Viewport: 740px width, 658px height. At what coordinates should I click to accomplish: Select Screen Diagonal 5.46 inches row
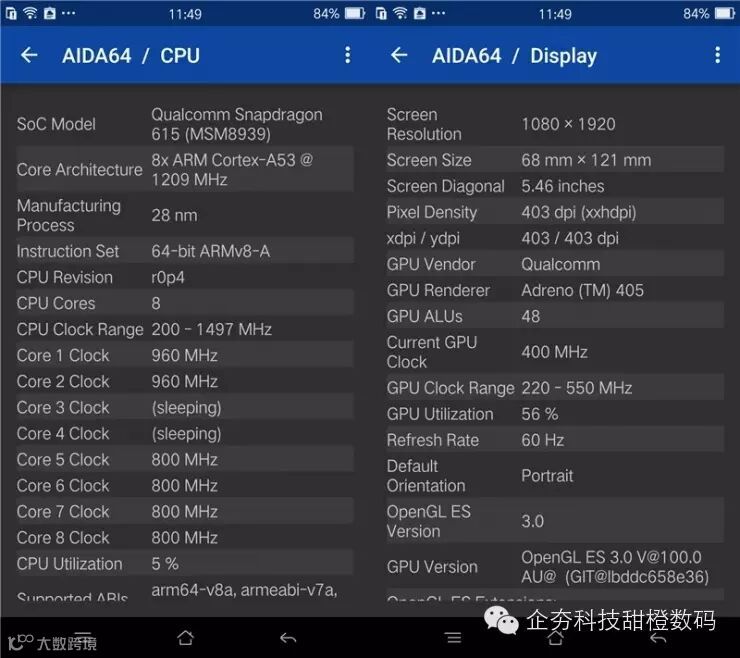[x=555, y=186]
